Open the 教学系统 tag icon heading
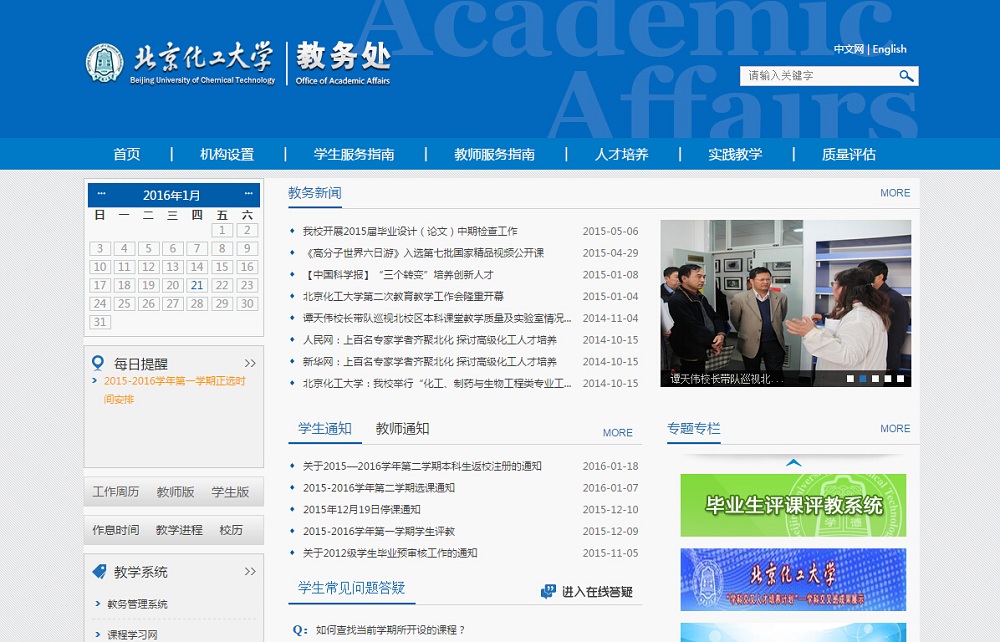The width and height of the screenshot is (1000, 642). [x=99, y=571]
